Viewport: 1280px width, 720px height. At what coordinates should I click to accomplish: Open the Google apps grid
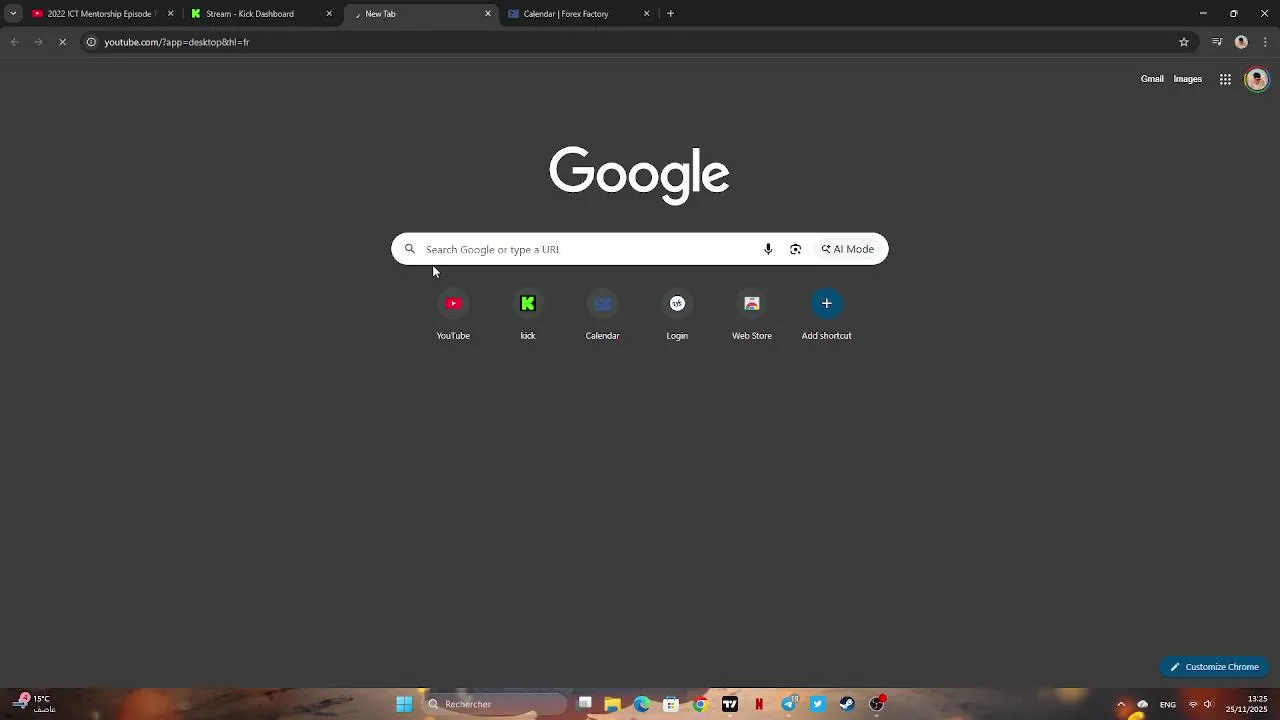click(1225, 79)
